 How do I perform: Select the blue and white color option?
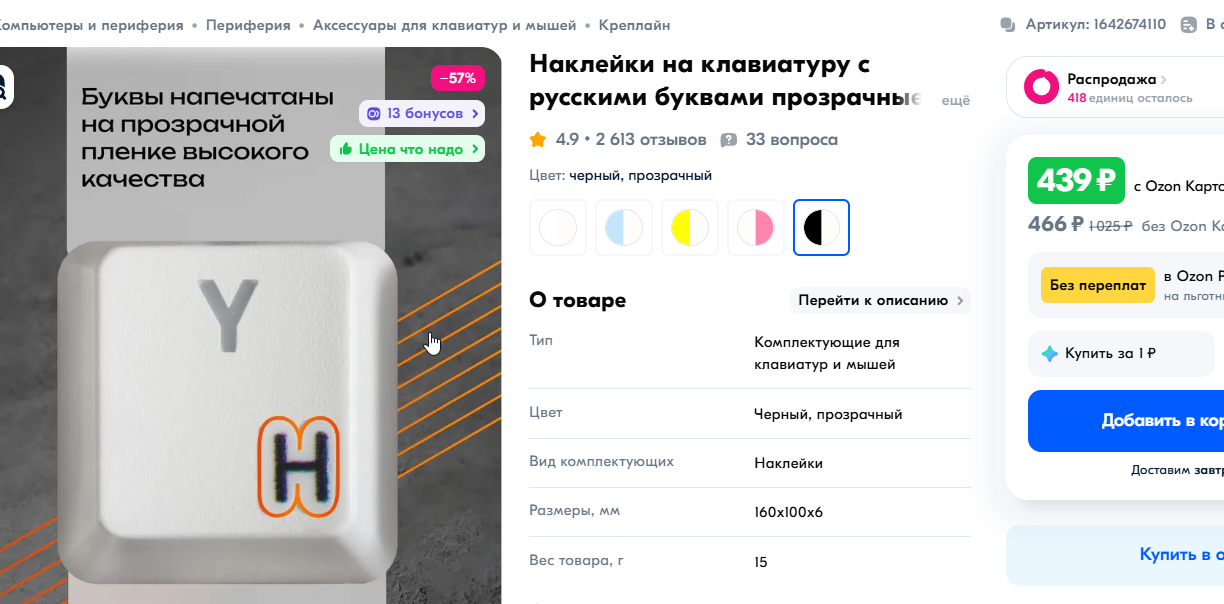coord(624,228)
